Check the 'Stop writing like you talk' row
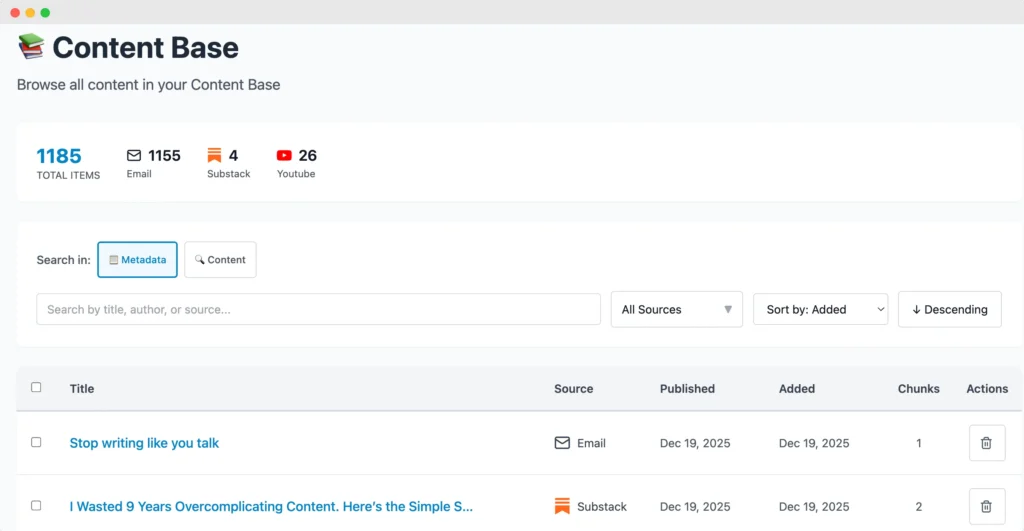 37,442
